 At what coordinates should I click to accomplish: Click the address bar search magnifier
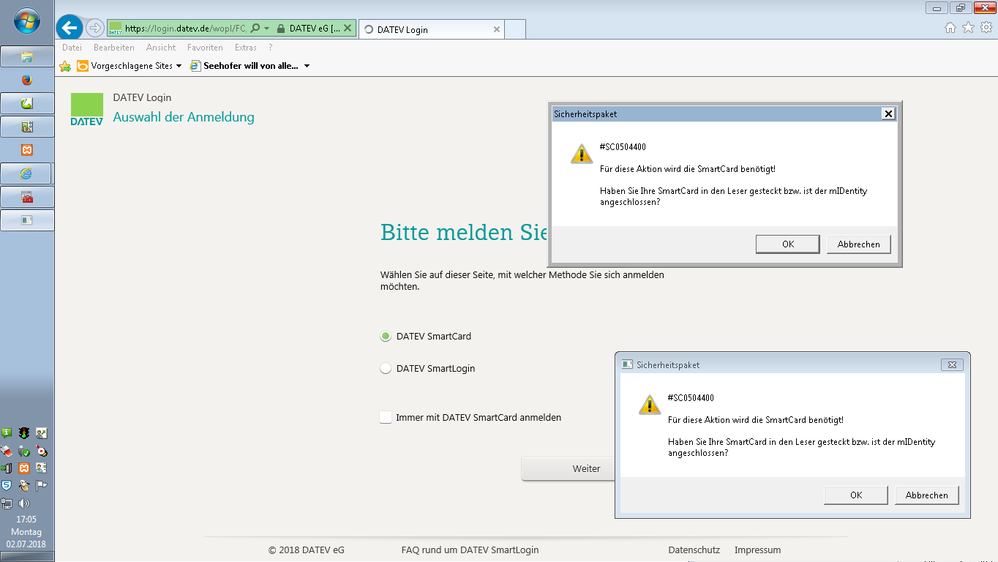click(255, 28)
